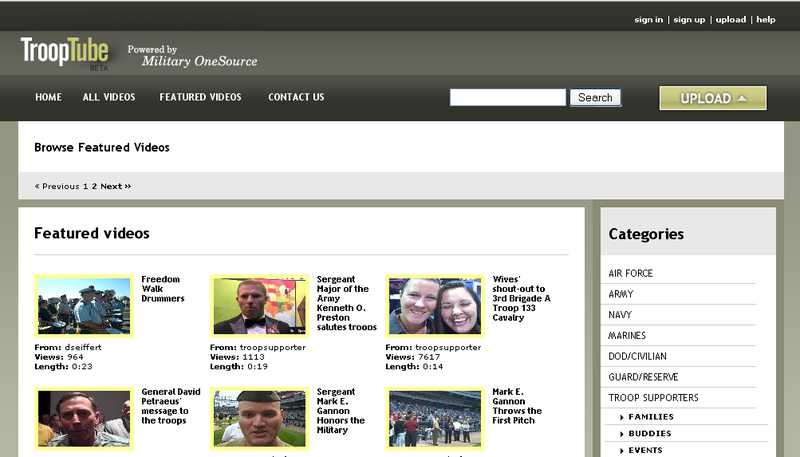Open troopsupporter under Wives' shout-out video
This screenshot has height=457, width=800.
pos(448,347)
